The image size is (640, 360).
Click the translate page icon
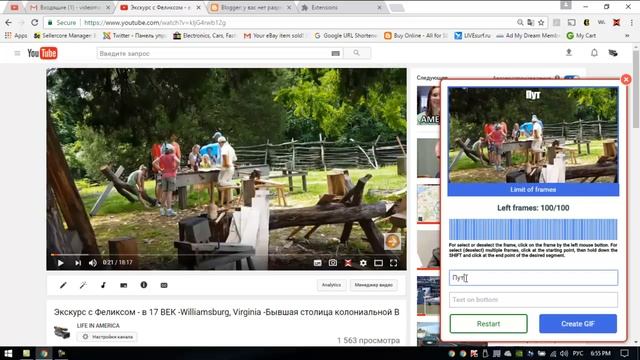531,22
